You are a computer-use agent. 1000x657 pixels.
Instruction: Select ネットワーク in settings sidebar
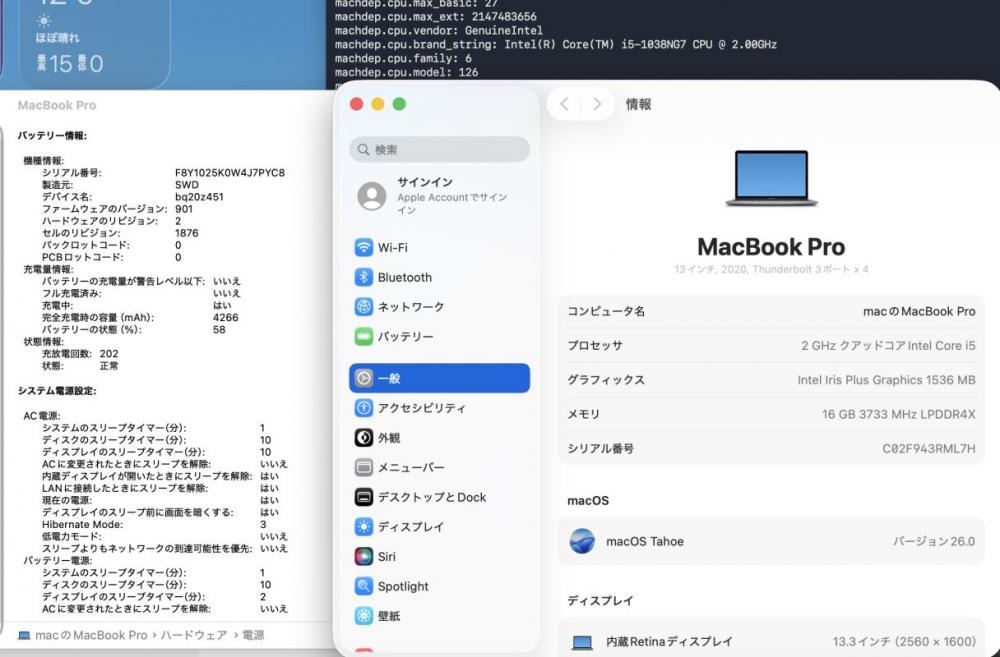tap(439, 307)
